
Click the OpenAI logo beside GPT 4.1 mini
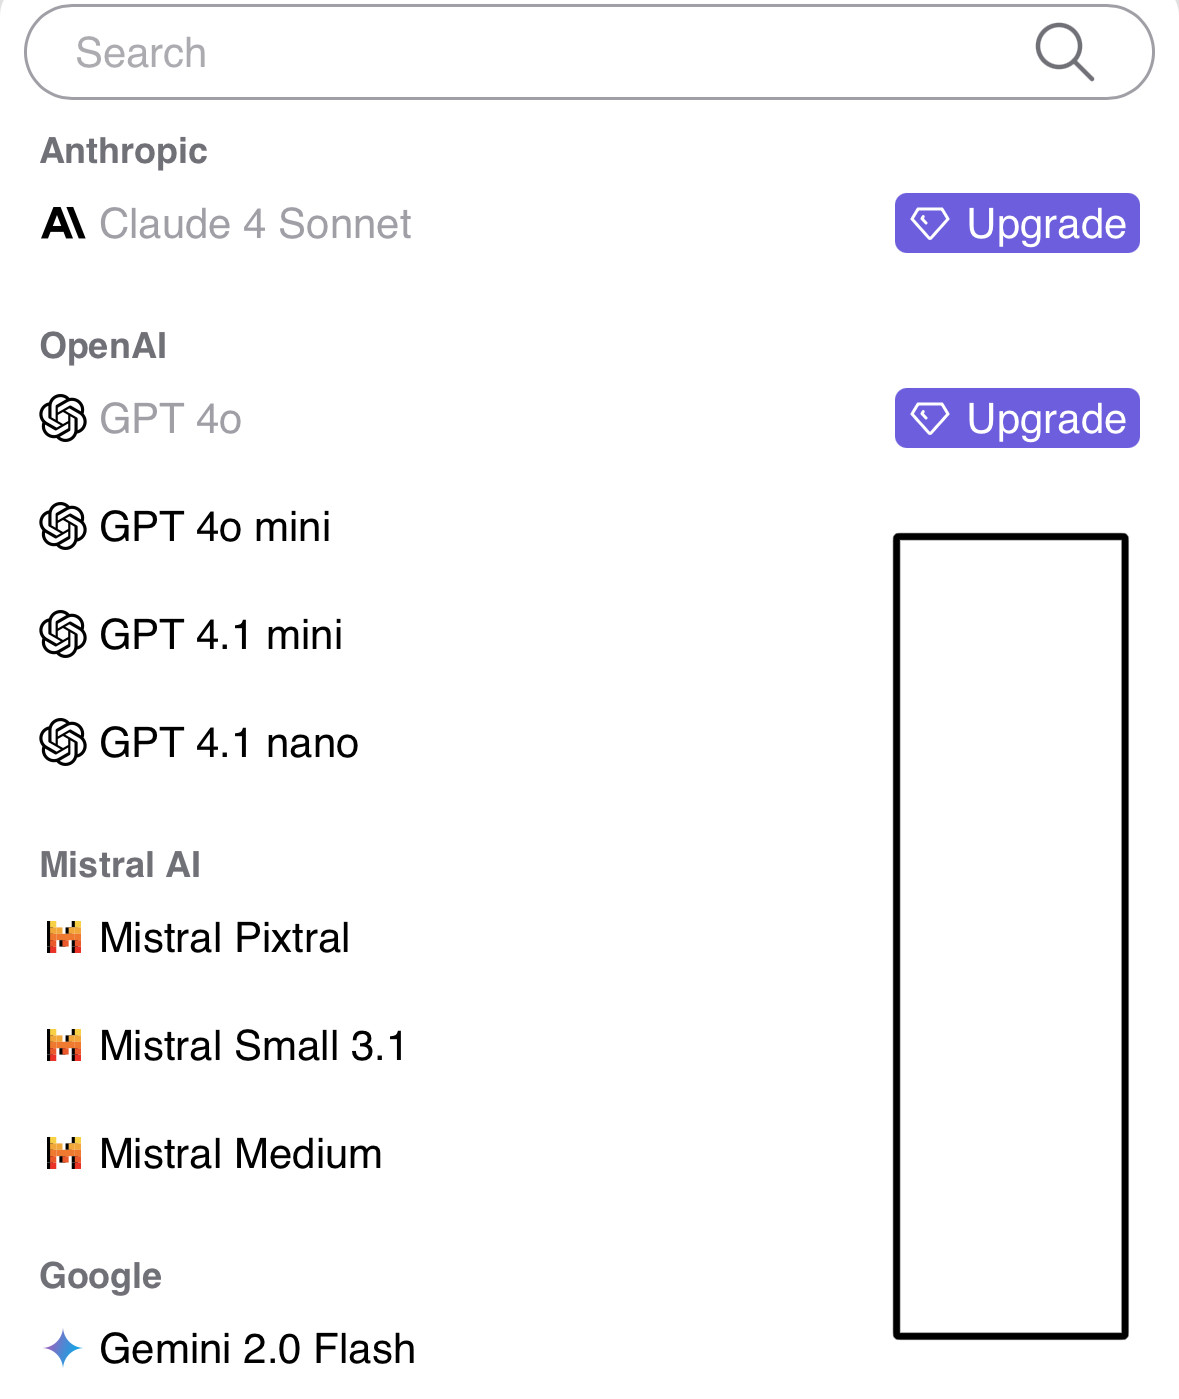63,634
